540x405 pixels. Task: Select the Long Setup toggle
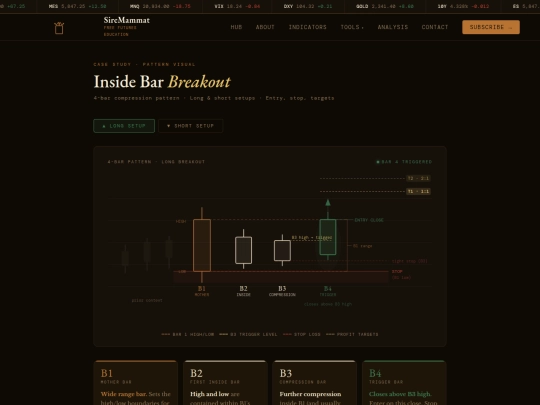coord(124,126)
